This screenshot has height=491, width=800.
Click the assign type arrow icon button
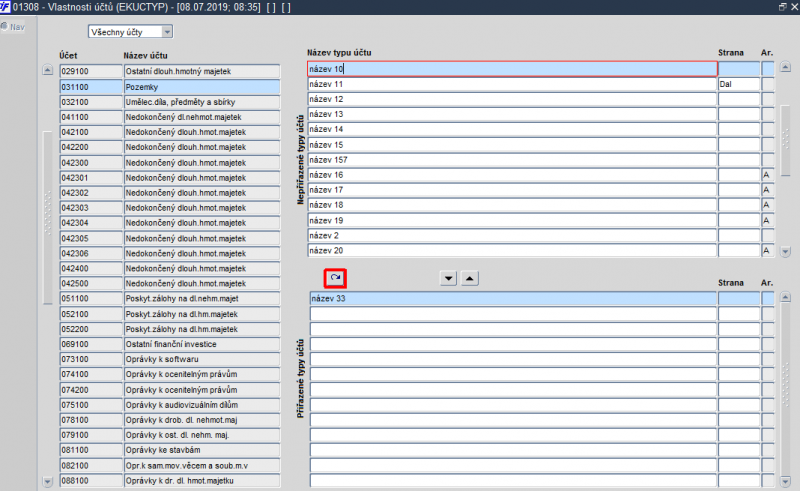[335, 278]
